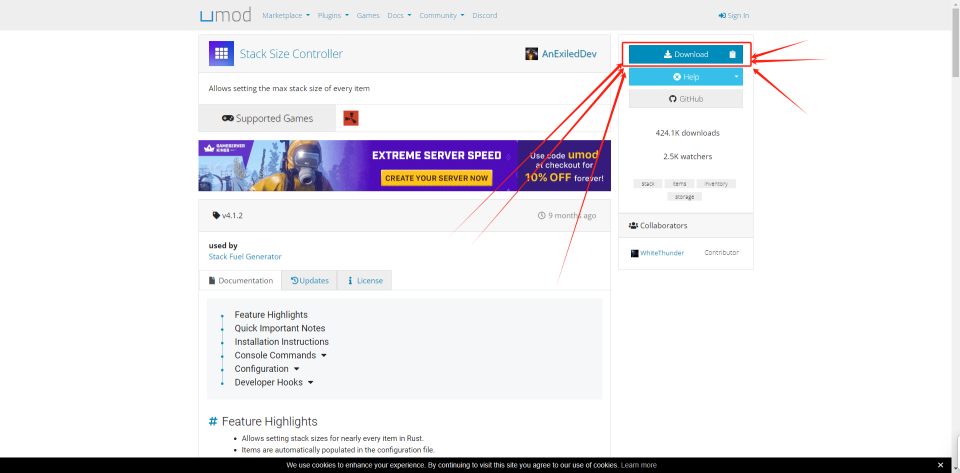Click the Stack Size Controller plugin icon

point(221,53)
